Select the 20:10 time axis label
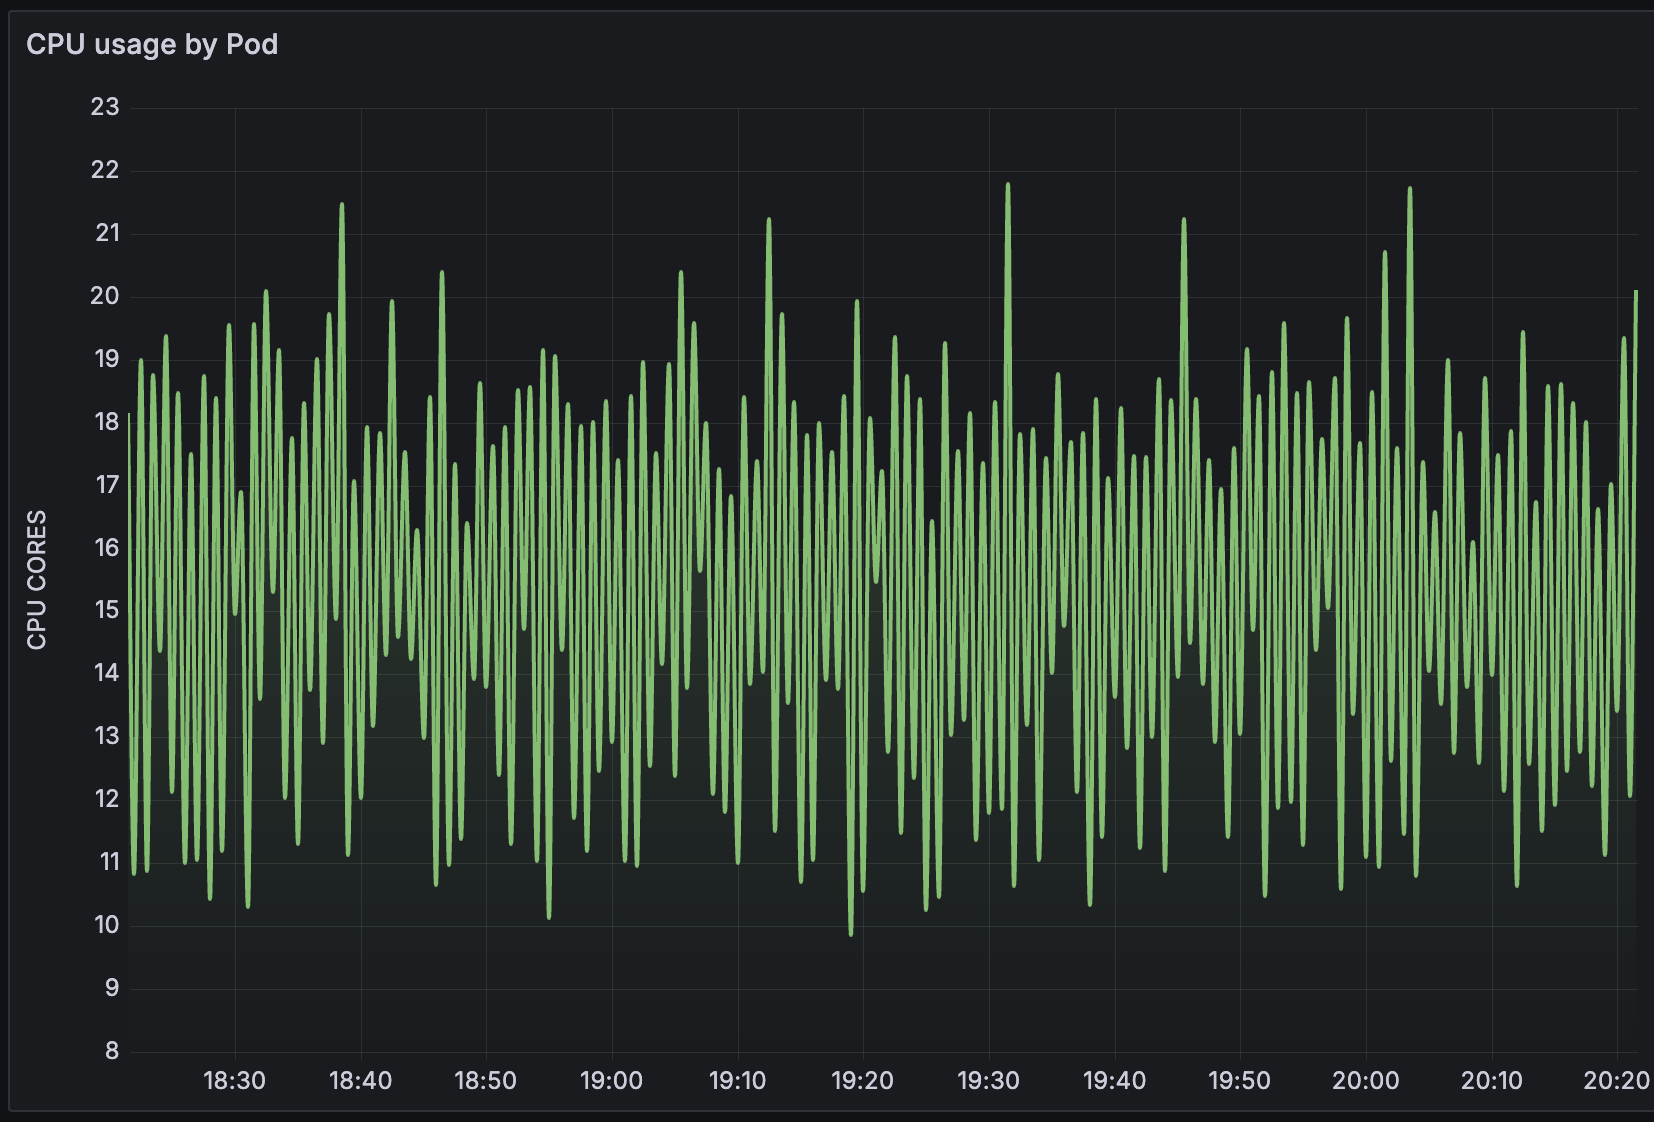 click(x=1492, y=1081)
